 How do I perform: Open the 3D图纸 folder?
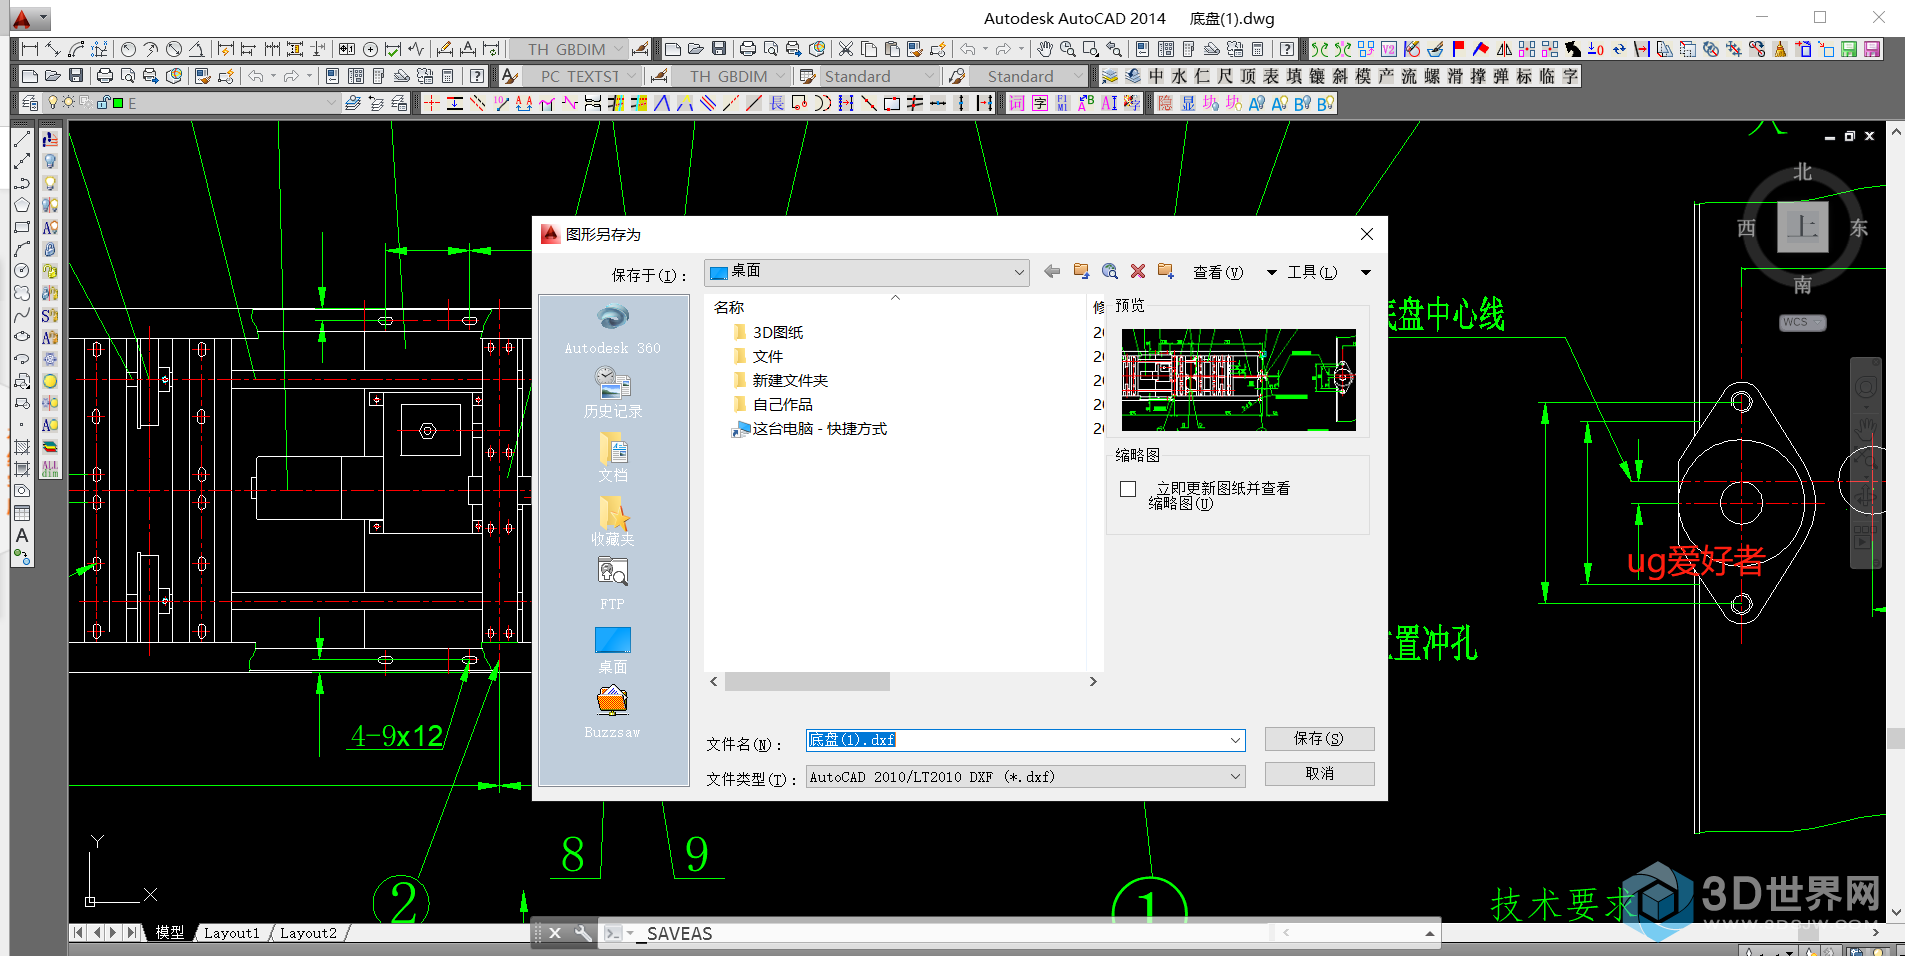(x=768, y=332)
